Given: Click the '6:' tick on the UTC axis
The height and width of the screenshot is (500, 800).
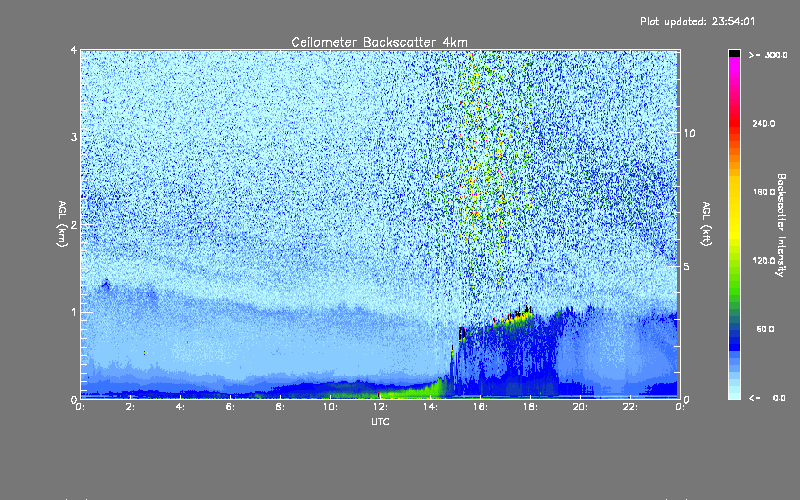Looking at the screenshot, I should [231, 407].
